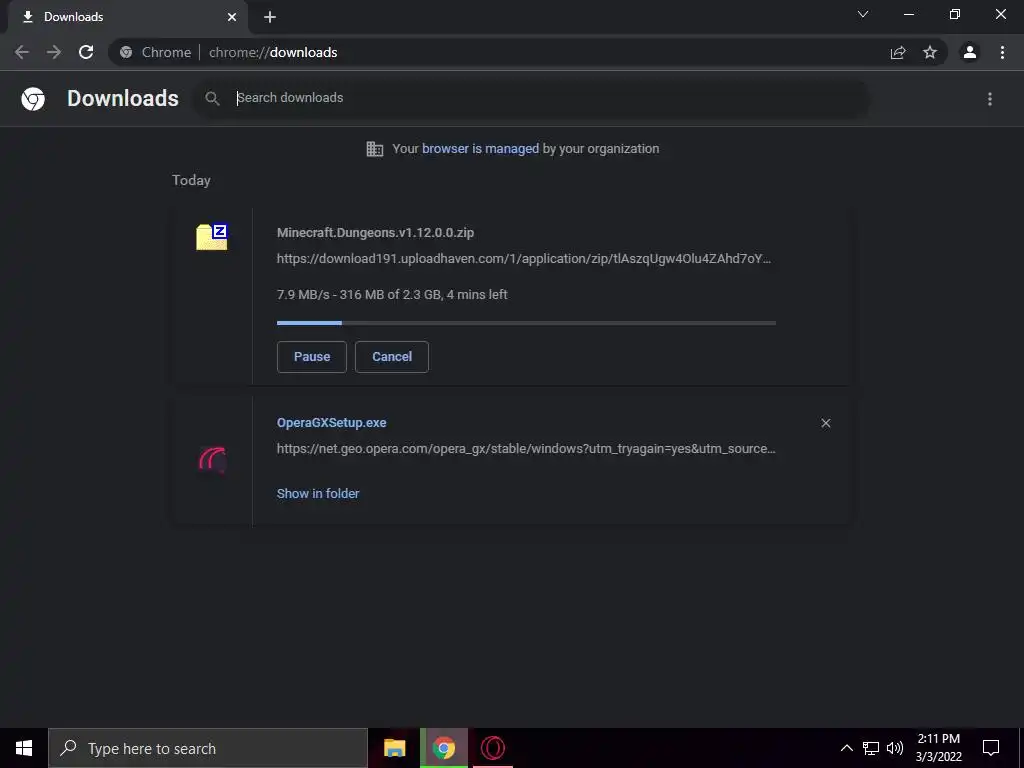Open Opera GX from the taskbar
The height and width of the screenshot is (768, 1024).
[x=493, y=748]
